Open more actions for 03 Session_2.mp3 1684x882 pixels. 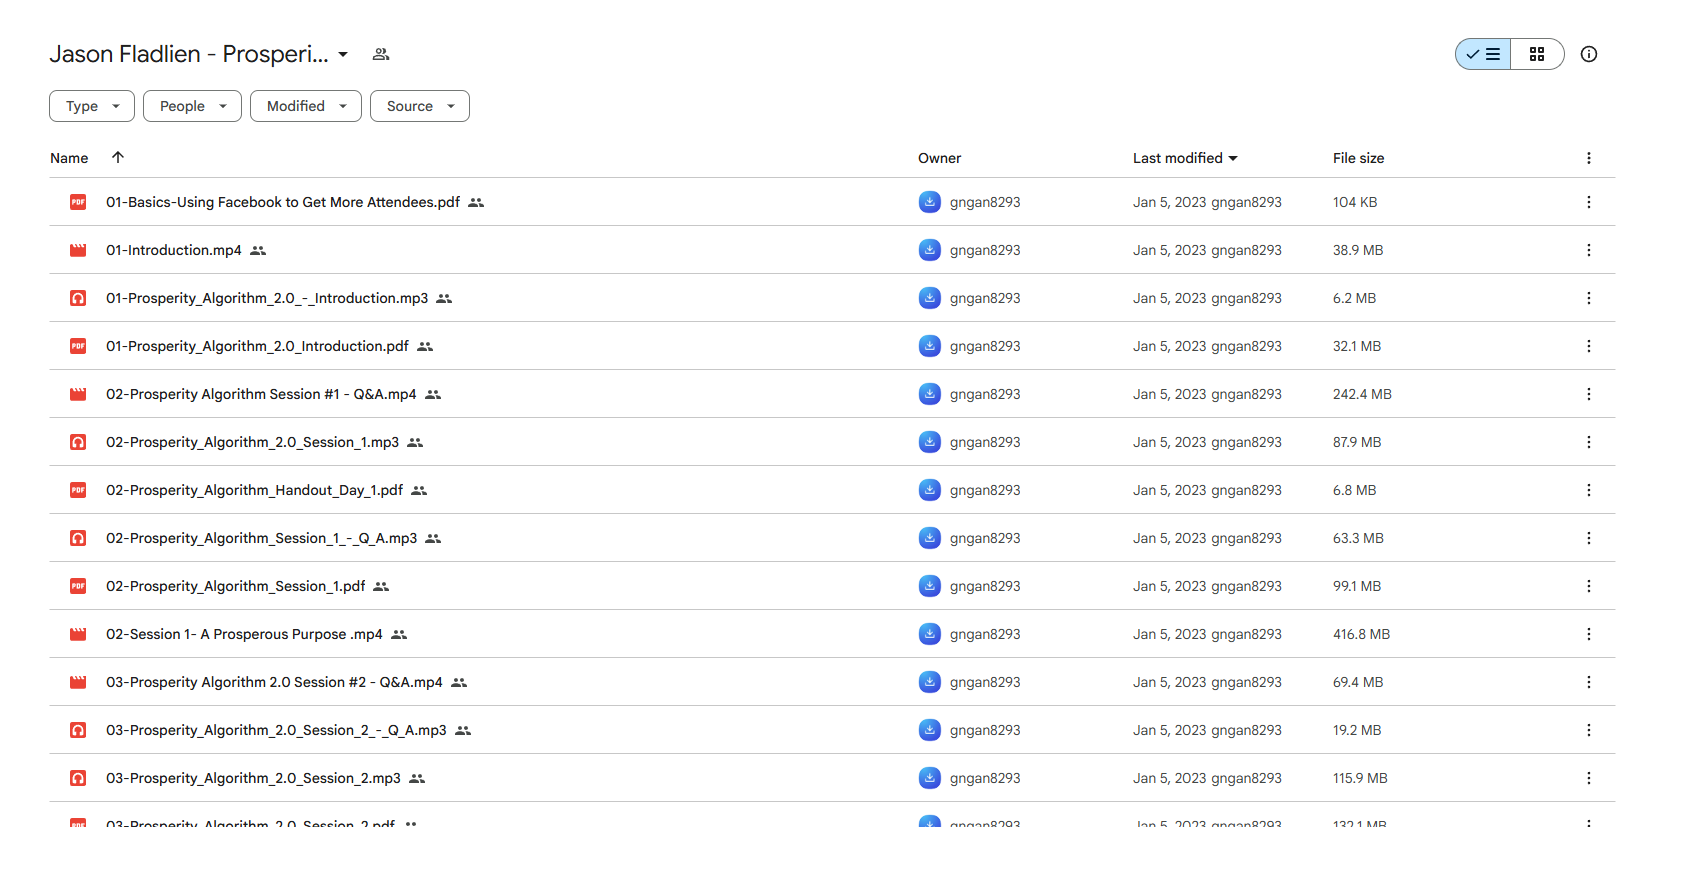pos(1588,778)
